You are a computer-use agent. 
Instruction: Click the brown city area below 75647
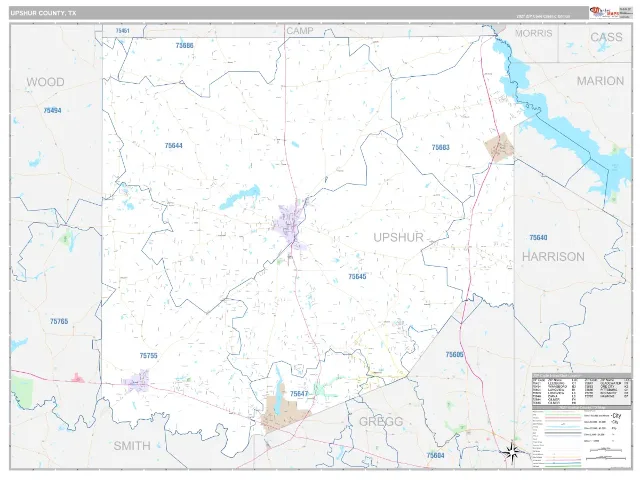pos(282,414)
